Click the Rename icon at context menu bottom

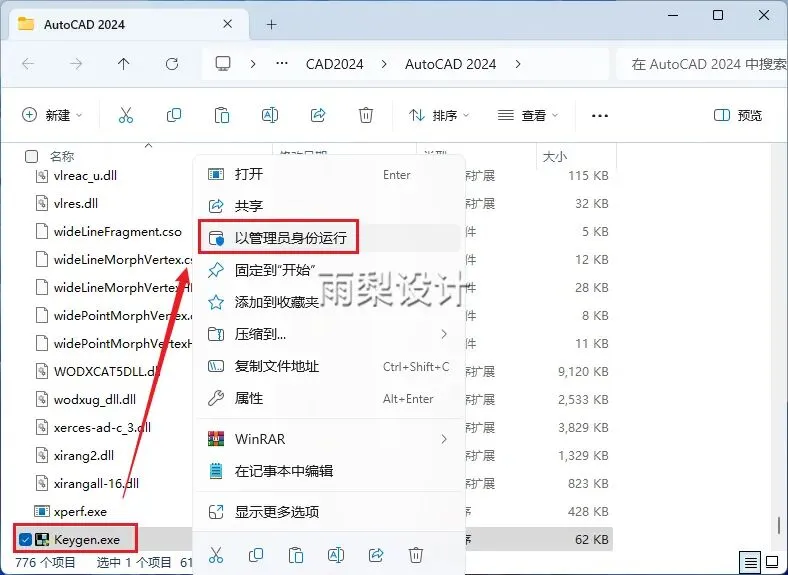[x=335, y=555]
